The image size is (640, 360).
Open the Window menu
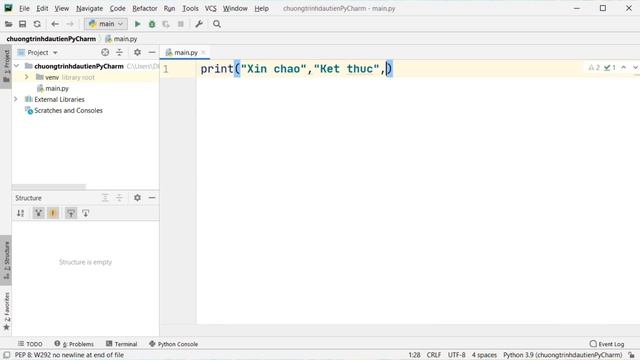click(235, 8)
